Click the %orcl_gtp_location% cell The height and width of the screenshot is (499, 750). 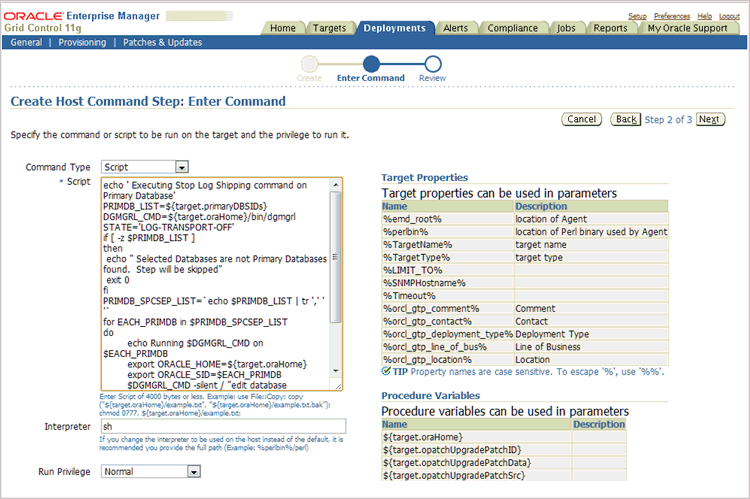tap(448, 359)
